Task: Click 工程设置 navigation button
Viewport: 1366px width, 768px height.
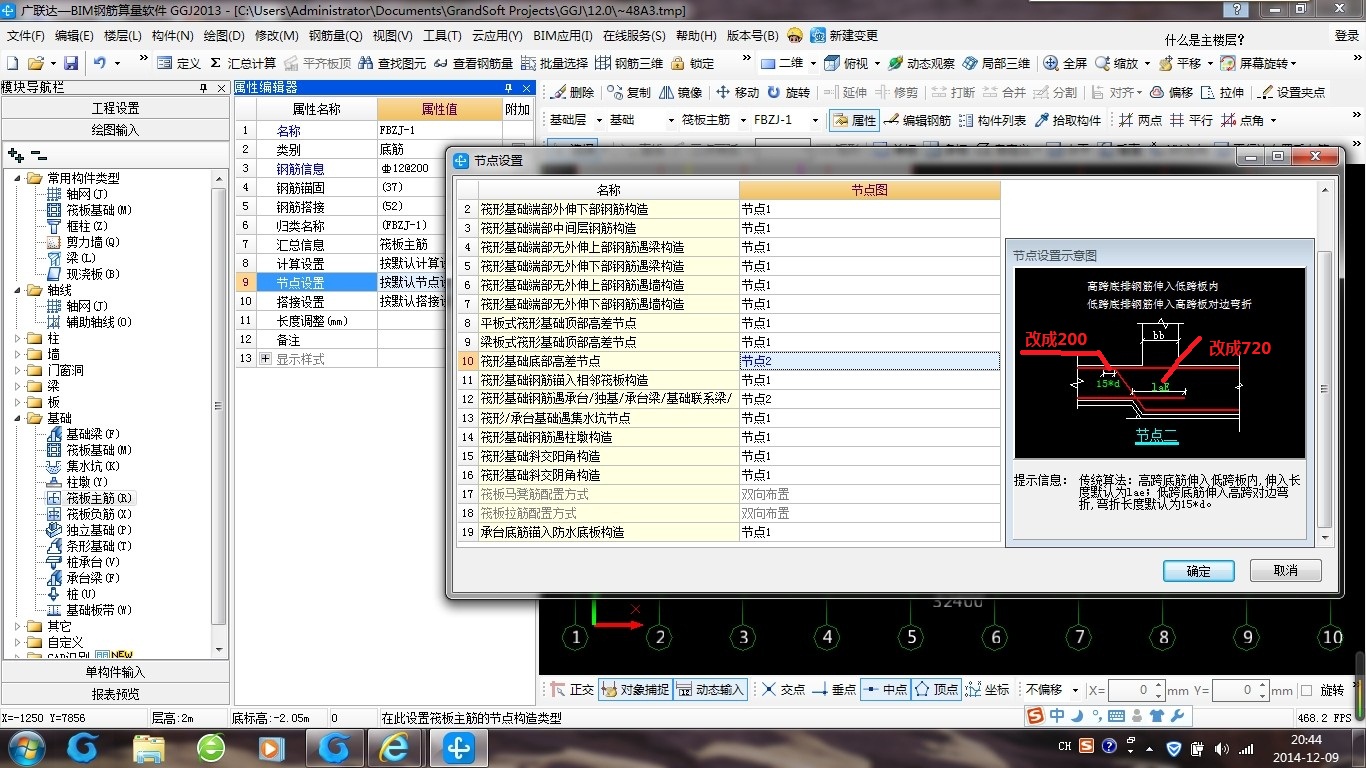Action: [x=115, y=108]
